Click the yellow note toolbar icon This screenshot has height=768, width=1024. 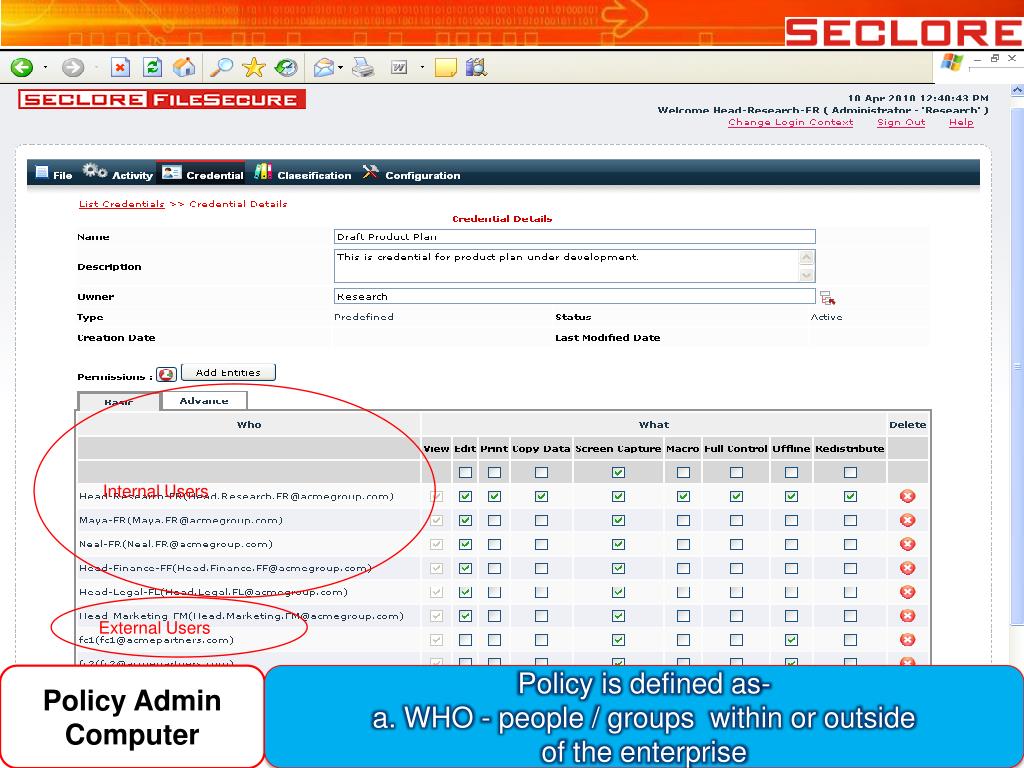tap(445, 67)
